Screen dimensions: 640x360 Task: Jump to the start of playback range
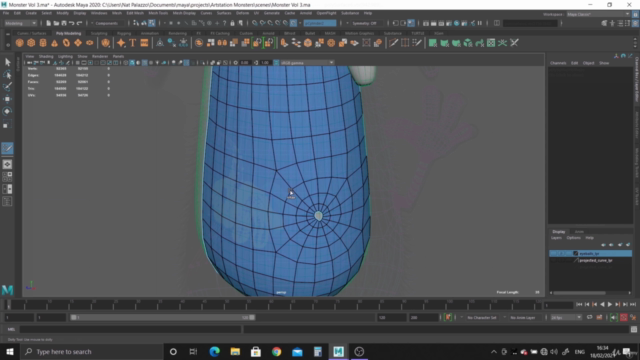(579, 304)
